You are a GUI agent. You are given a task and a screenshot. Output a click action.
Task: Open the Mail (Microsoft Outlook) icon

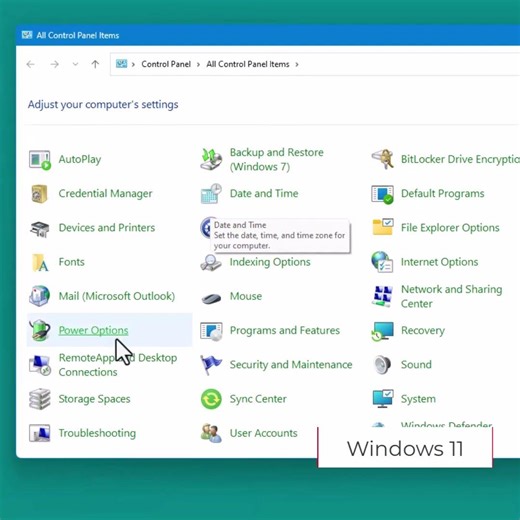[x=39, y=296]
